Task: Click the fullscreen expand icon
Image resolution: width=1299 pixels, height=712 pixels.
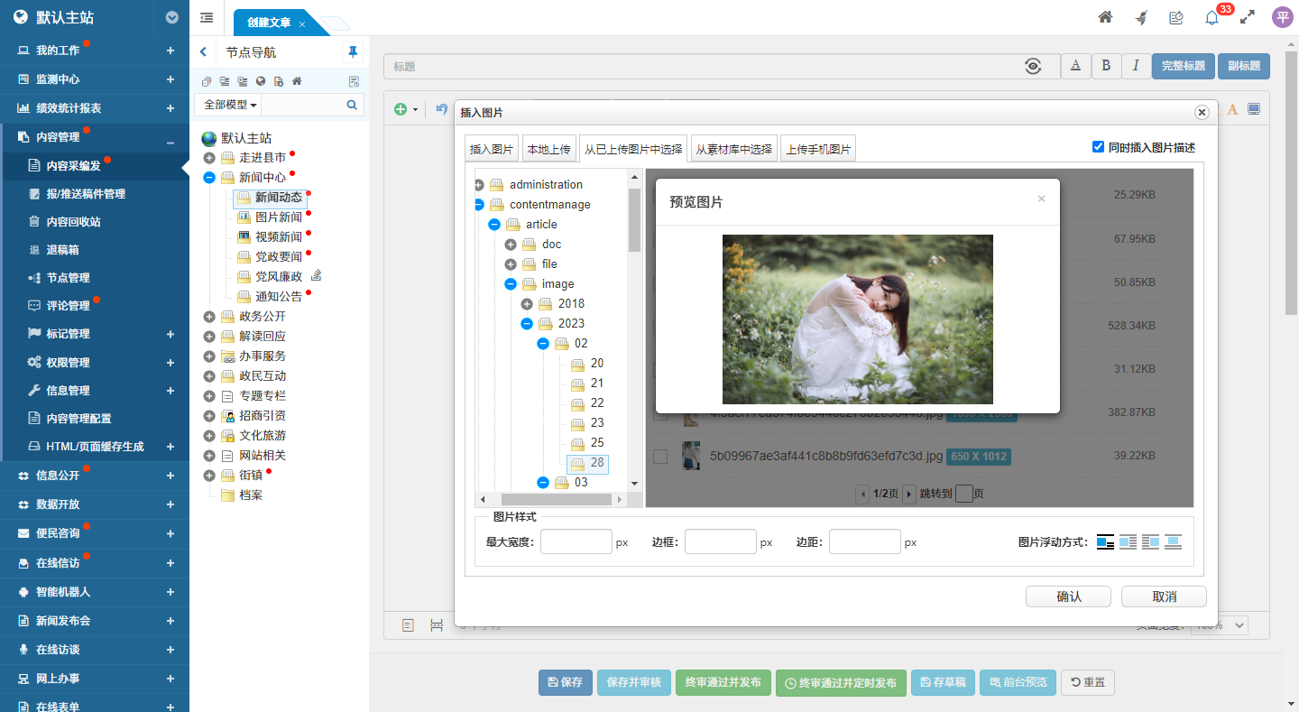Action: tap(1247, 17)
